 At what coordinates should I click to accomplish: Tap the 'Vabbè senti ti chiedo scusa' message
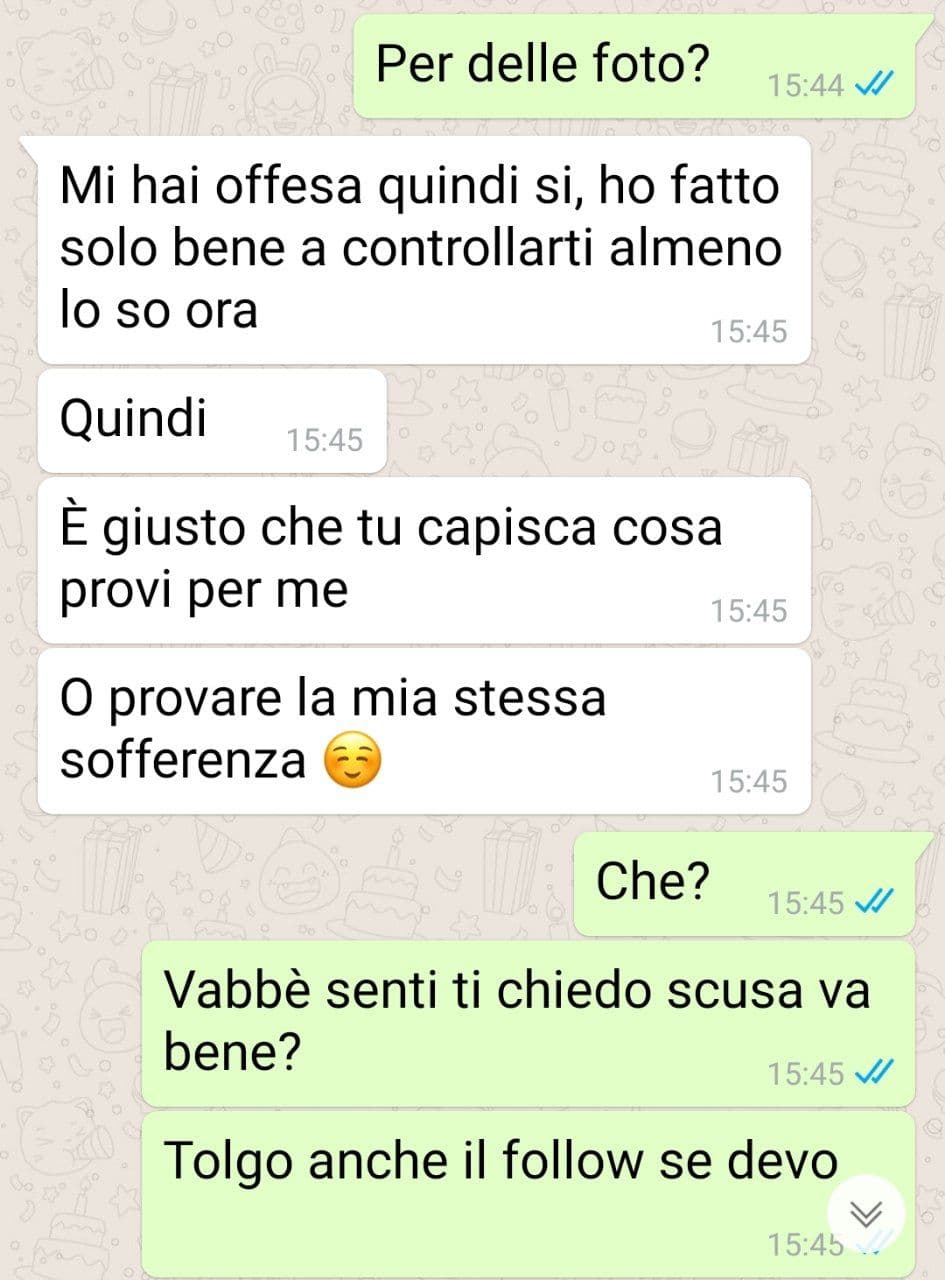click(528, 1023)
